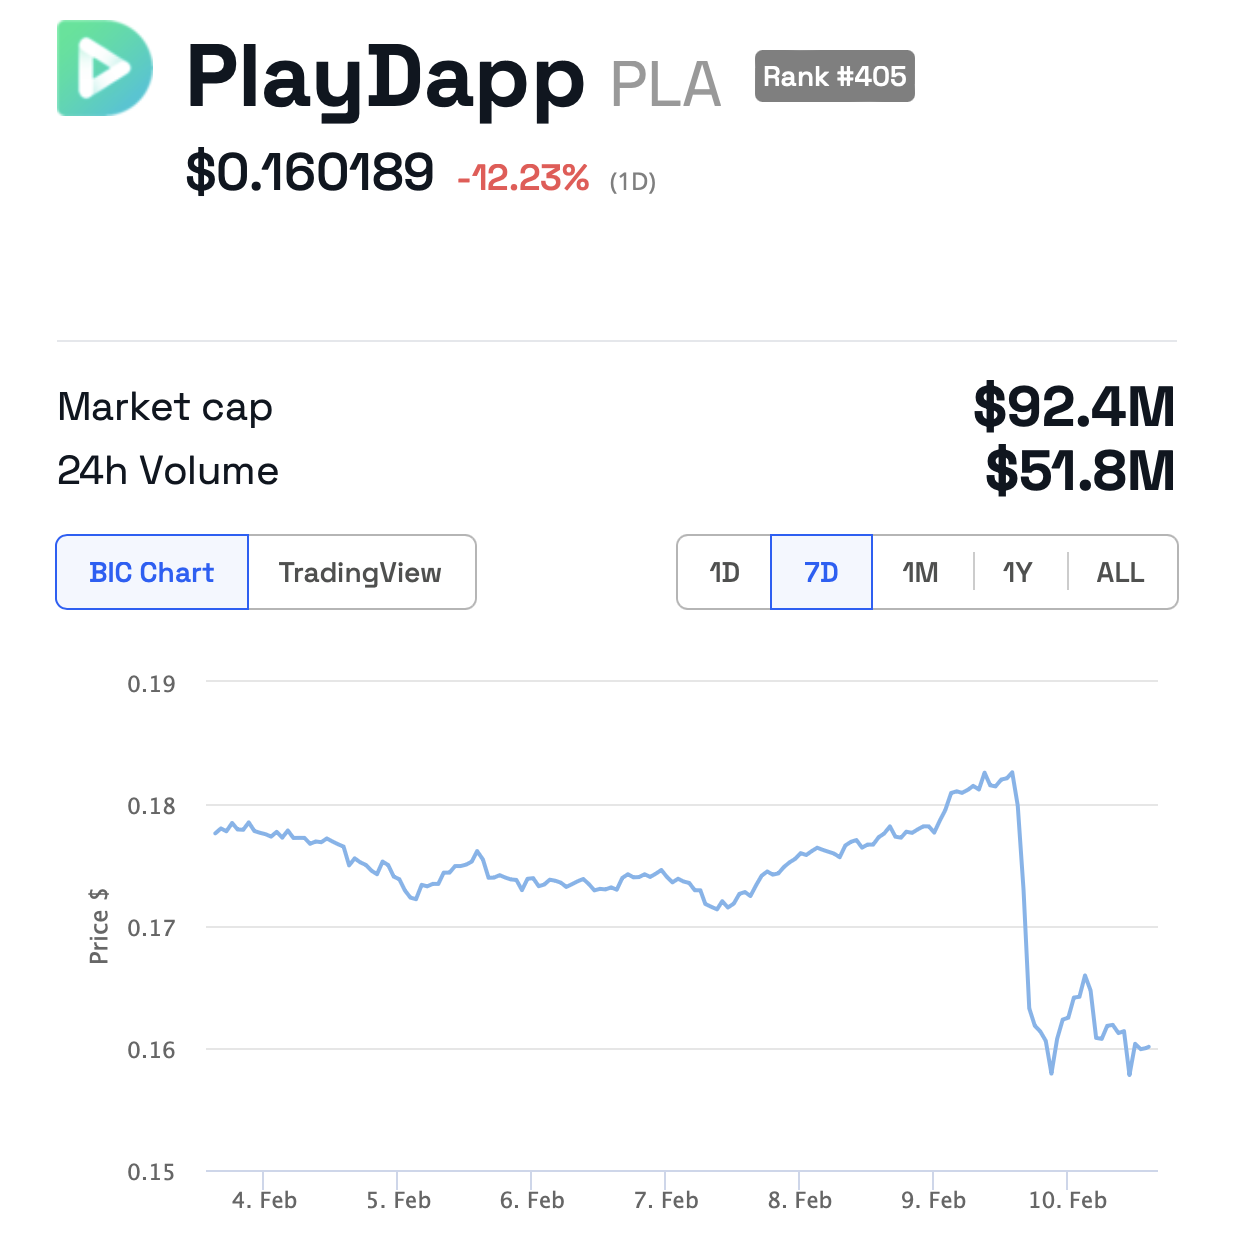This screenshot has width=1250, height=1246.
Task: Click the $51.8M 24h volume value
Action: [1079, 470]
